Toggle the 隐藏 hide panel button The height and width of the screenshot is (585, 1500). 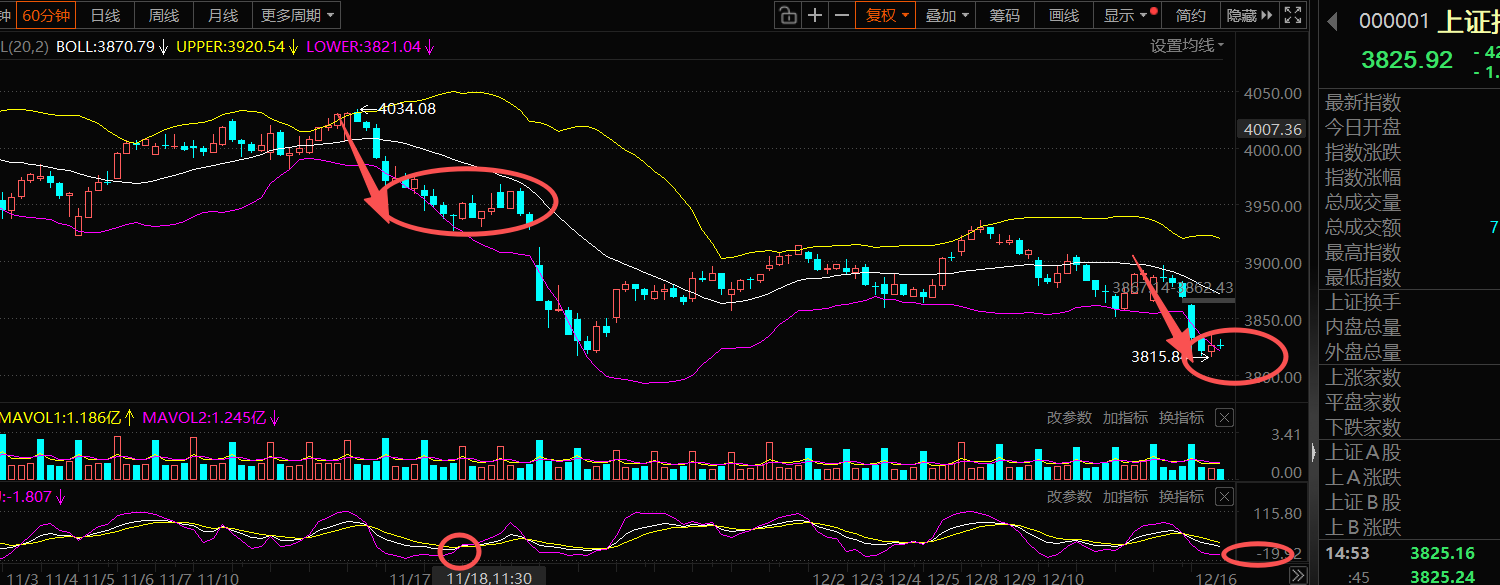point(1249,15)
